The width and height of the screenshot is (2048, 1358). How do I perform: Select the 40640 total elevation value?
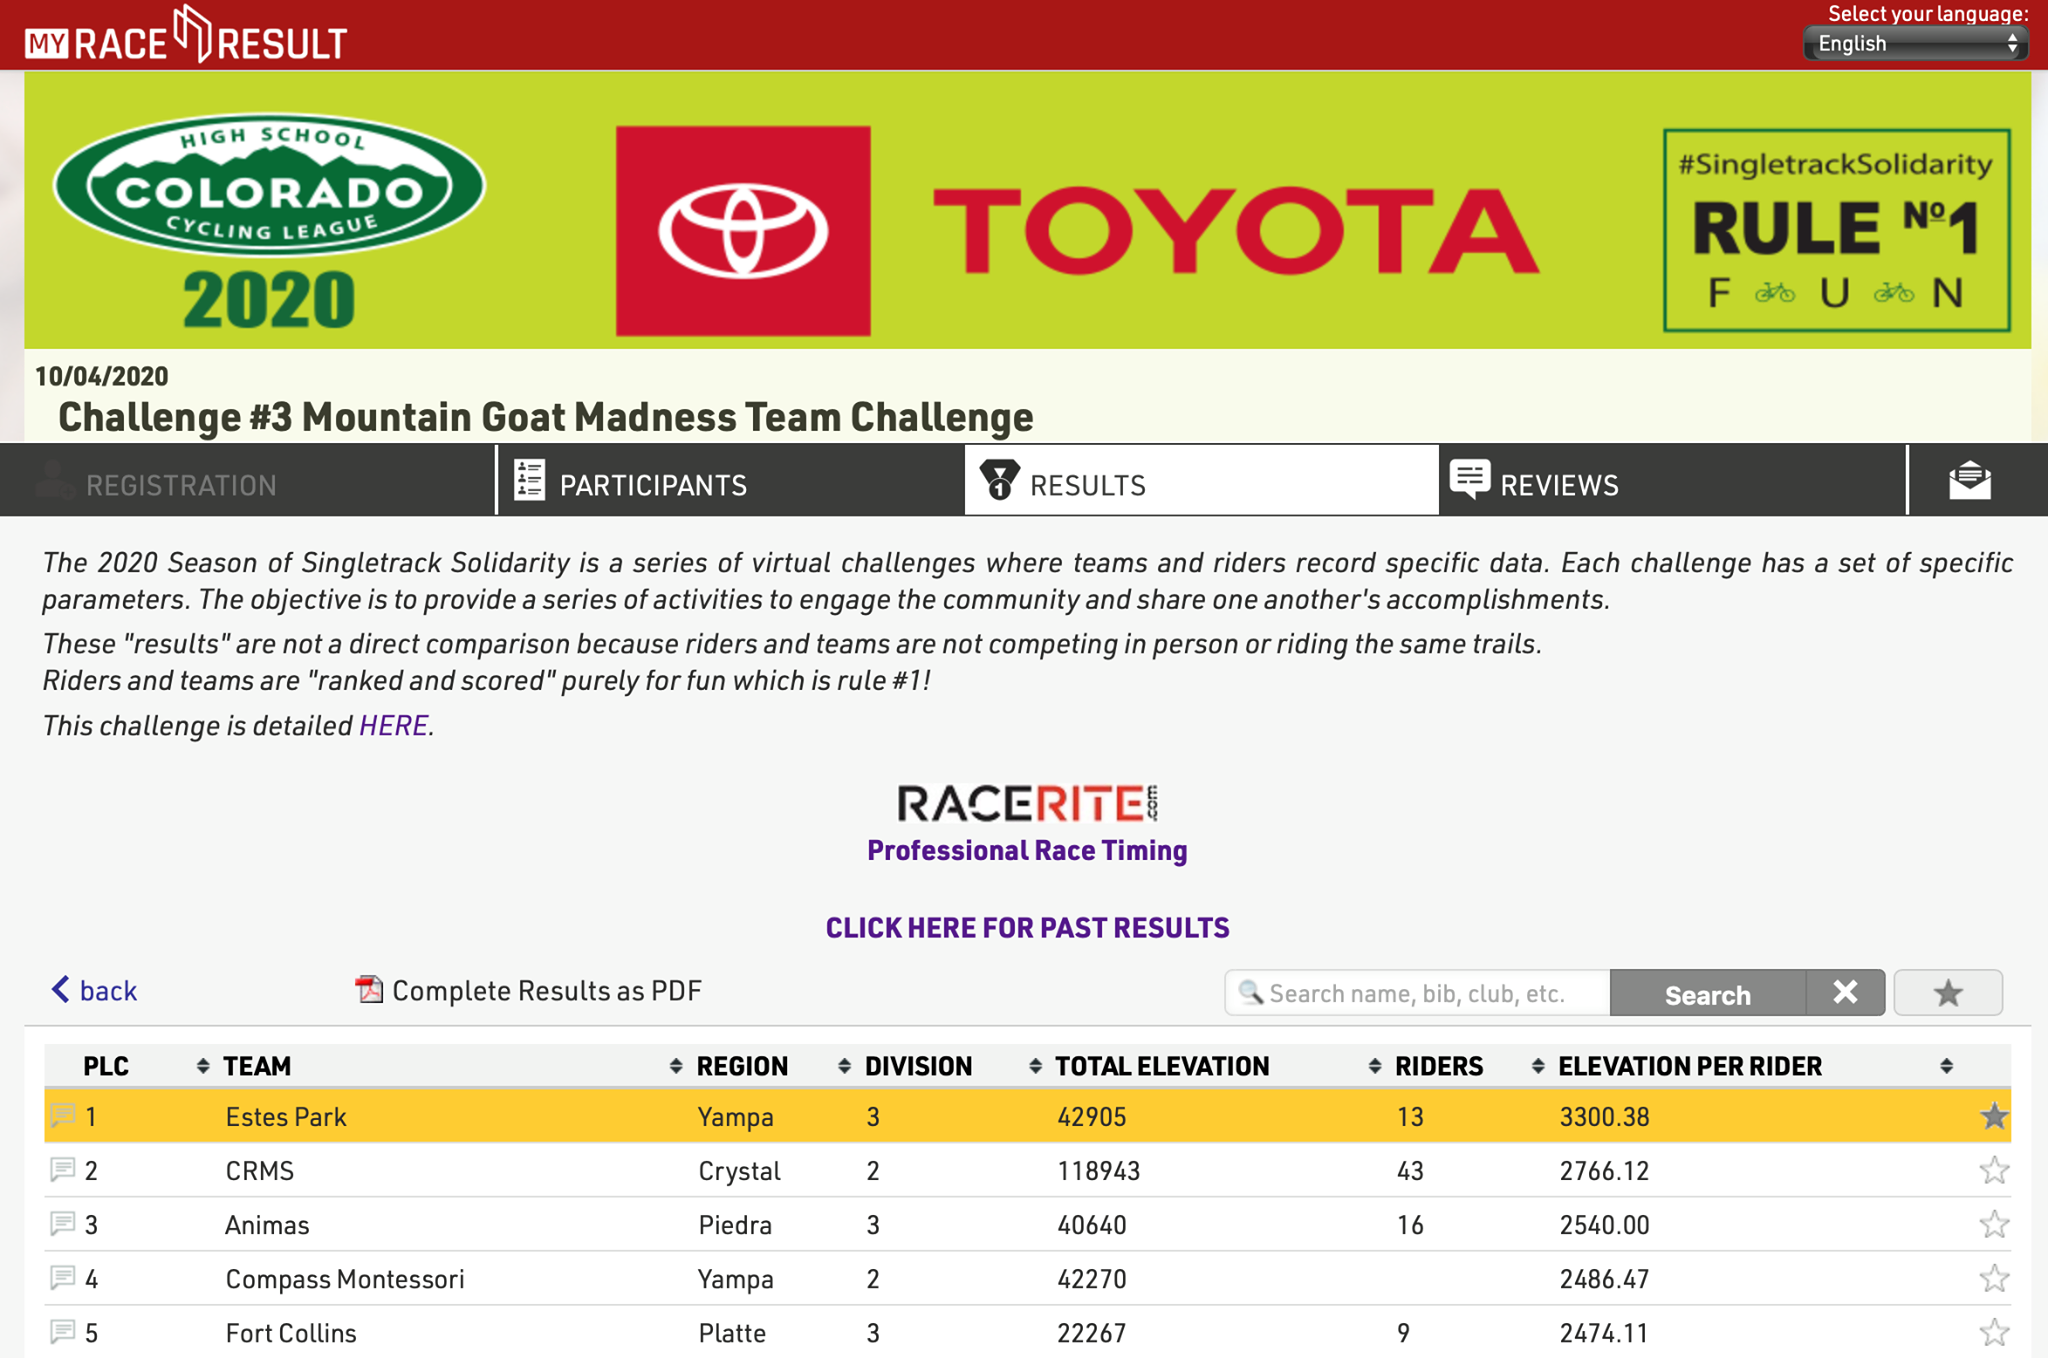pyautogui.click(x=1092, y=1225)
